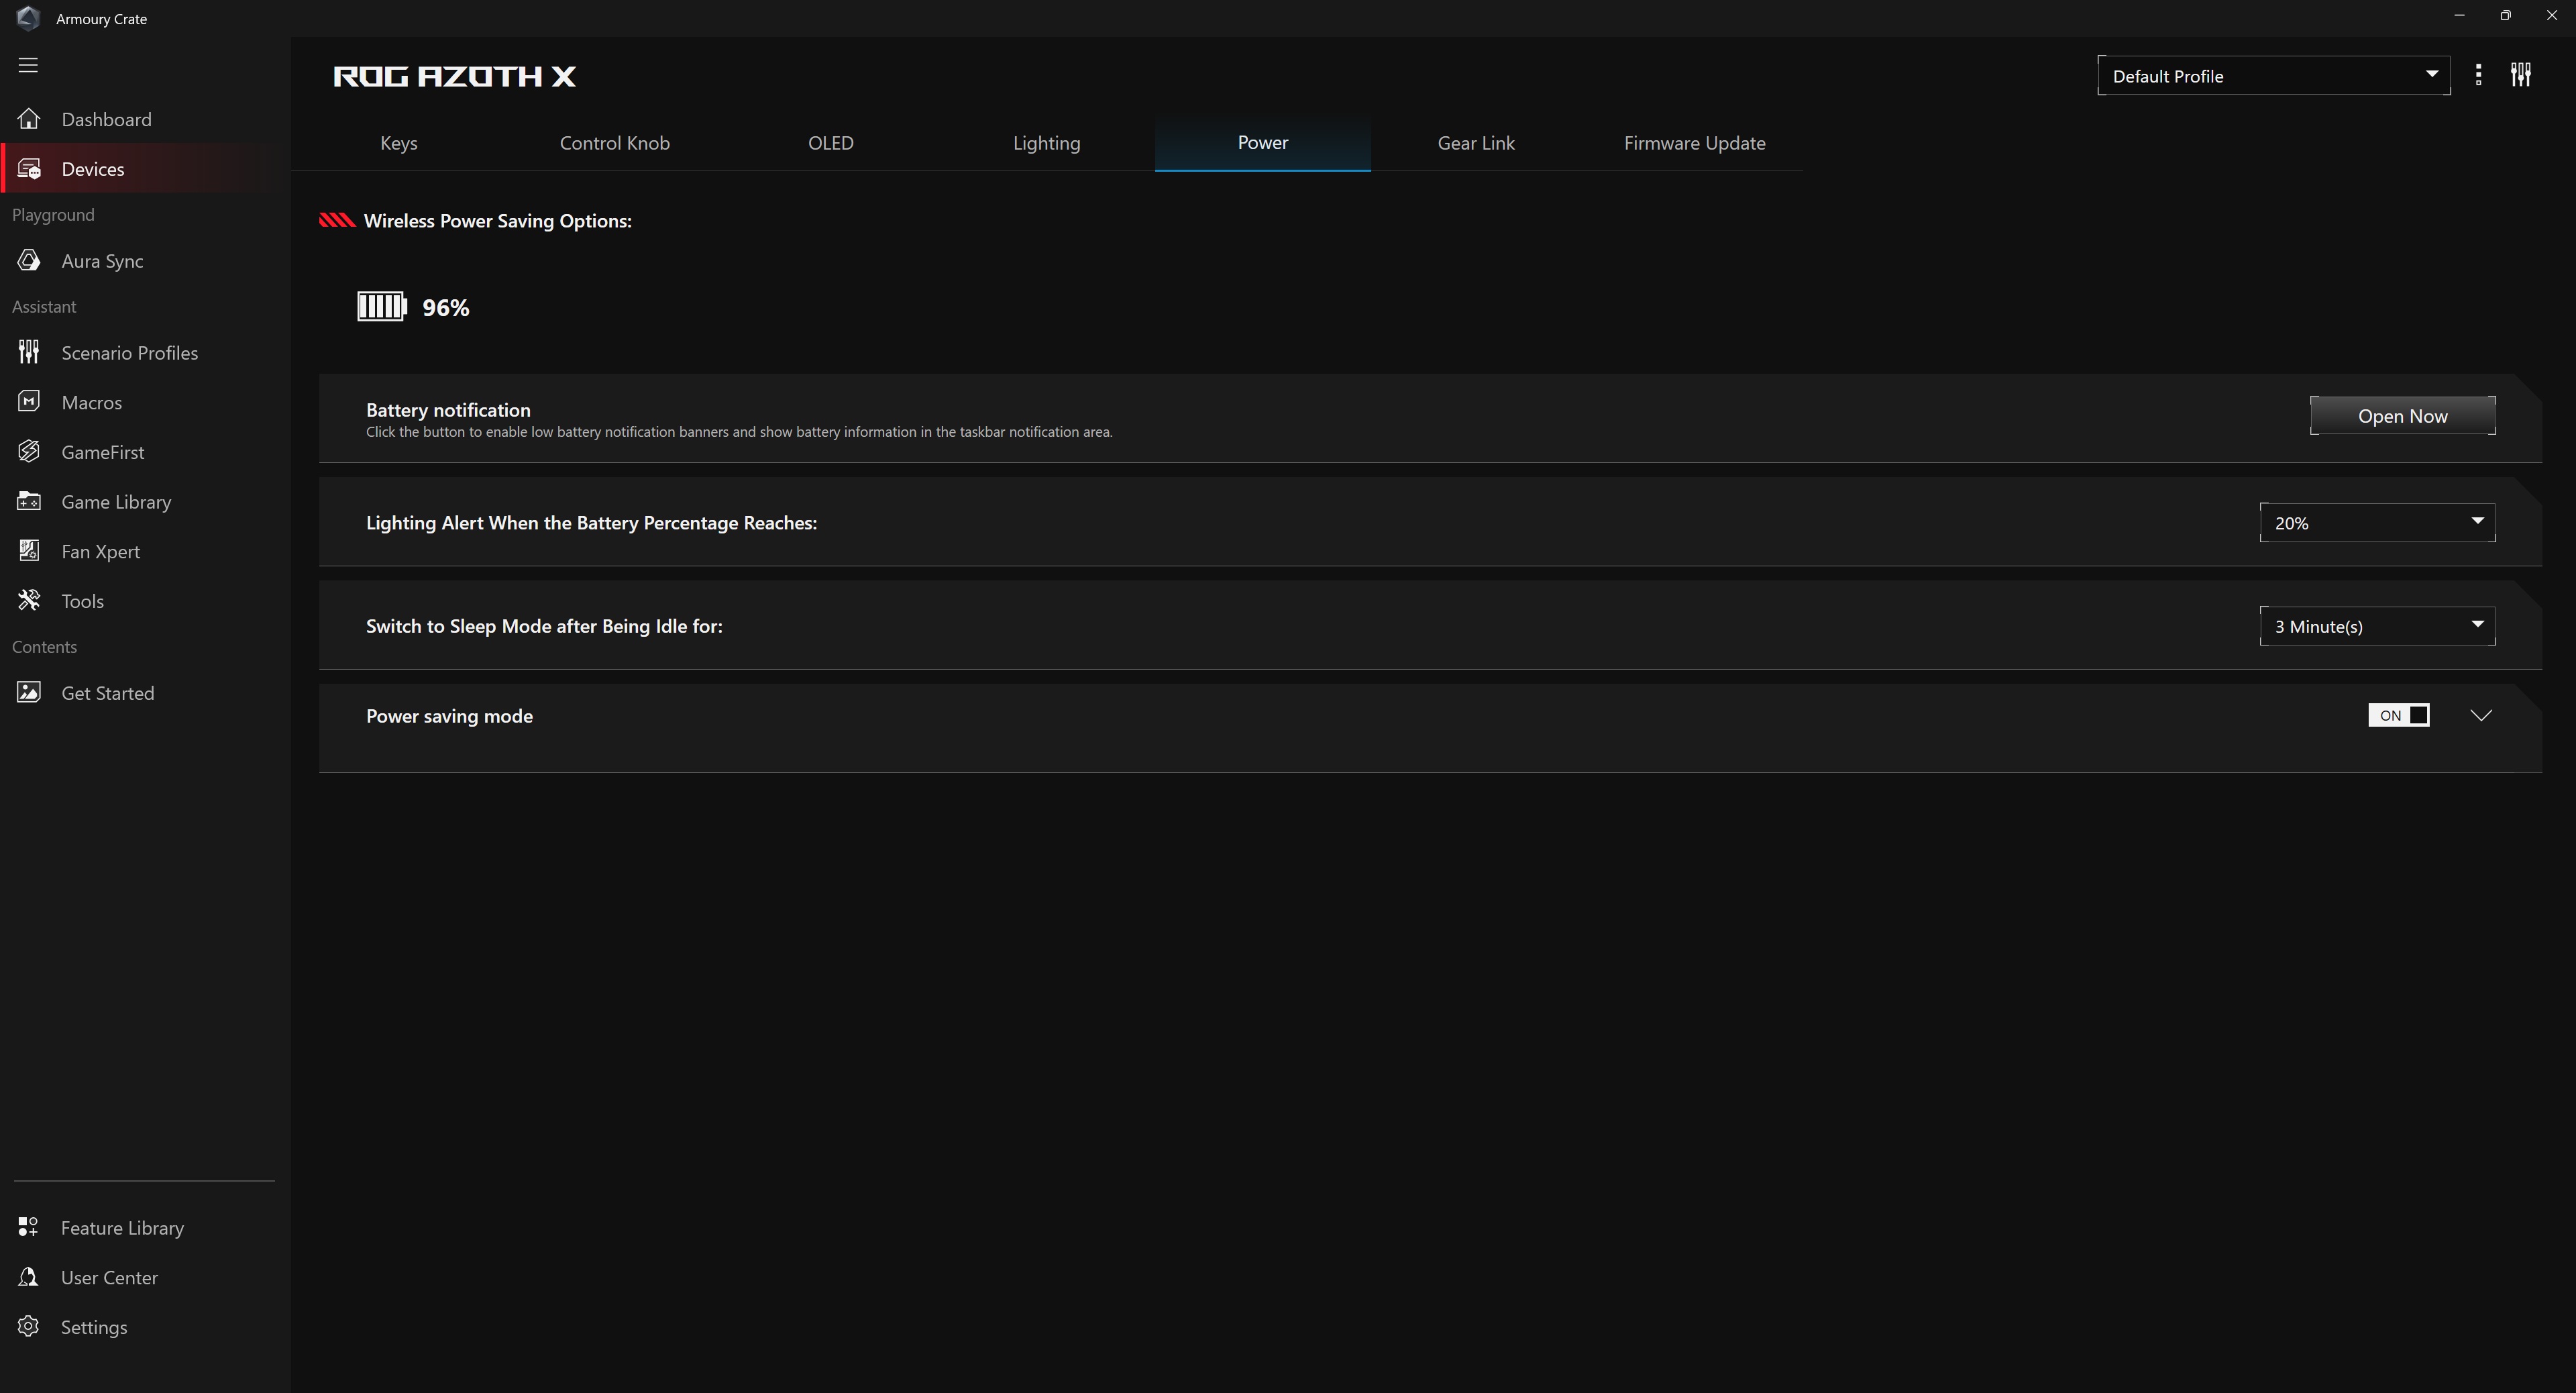
Task: Click the Power saving mode label
Action: coord(449,716)
